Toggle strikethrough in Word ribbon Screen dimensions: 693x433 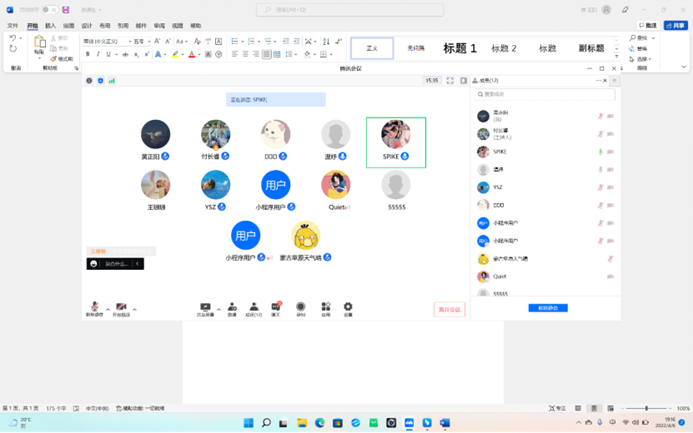(125, 54)
